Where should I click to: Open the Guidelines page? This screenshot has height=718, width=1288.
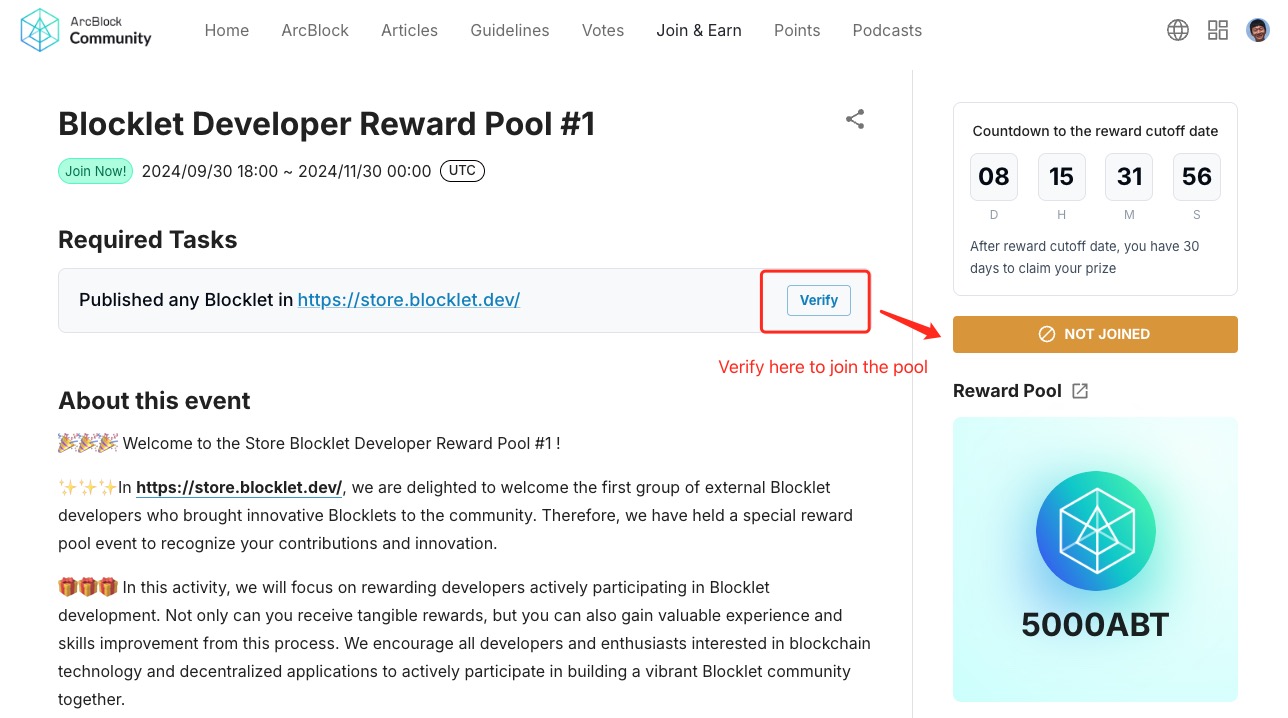click(x=510, y=30)
